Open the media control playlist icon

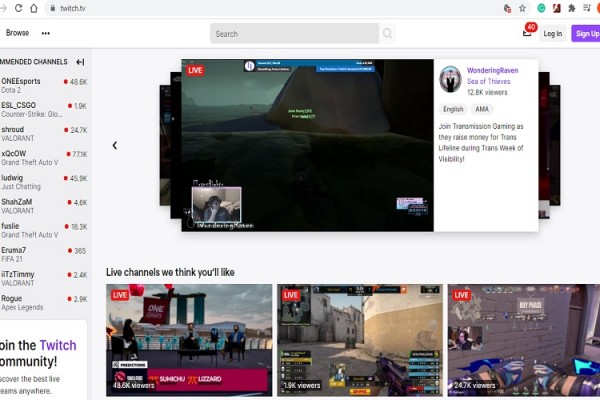point(587,8)
